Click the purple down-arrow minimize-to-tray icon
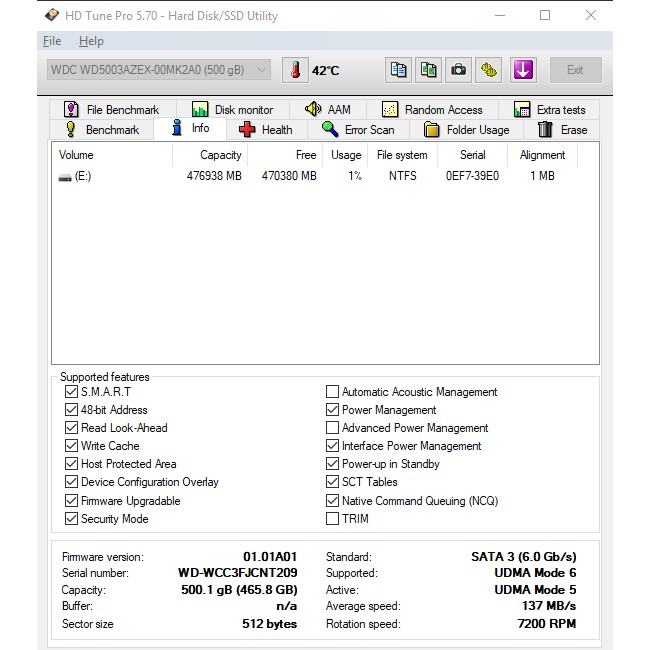 click(523, 70)
